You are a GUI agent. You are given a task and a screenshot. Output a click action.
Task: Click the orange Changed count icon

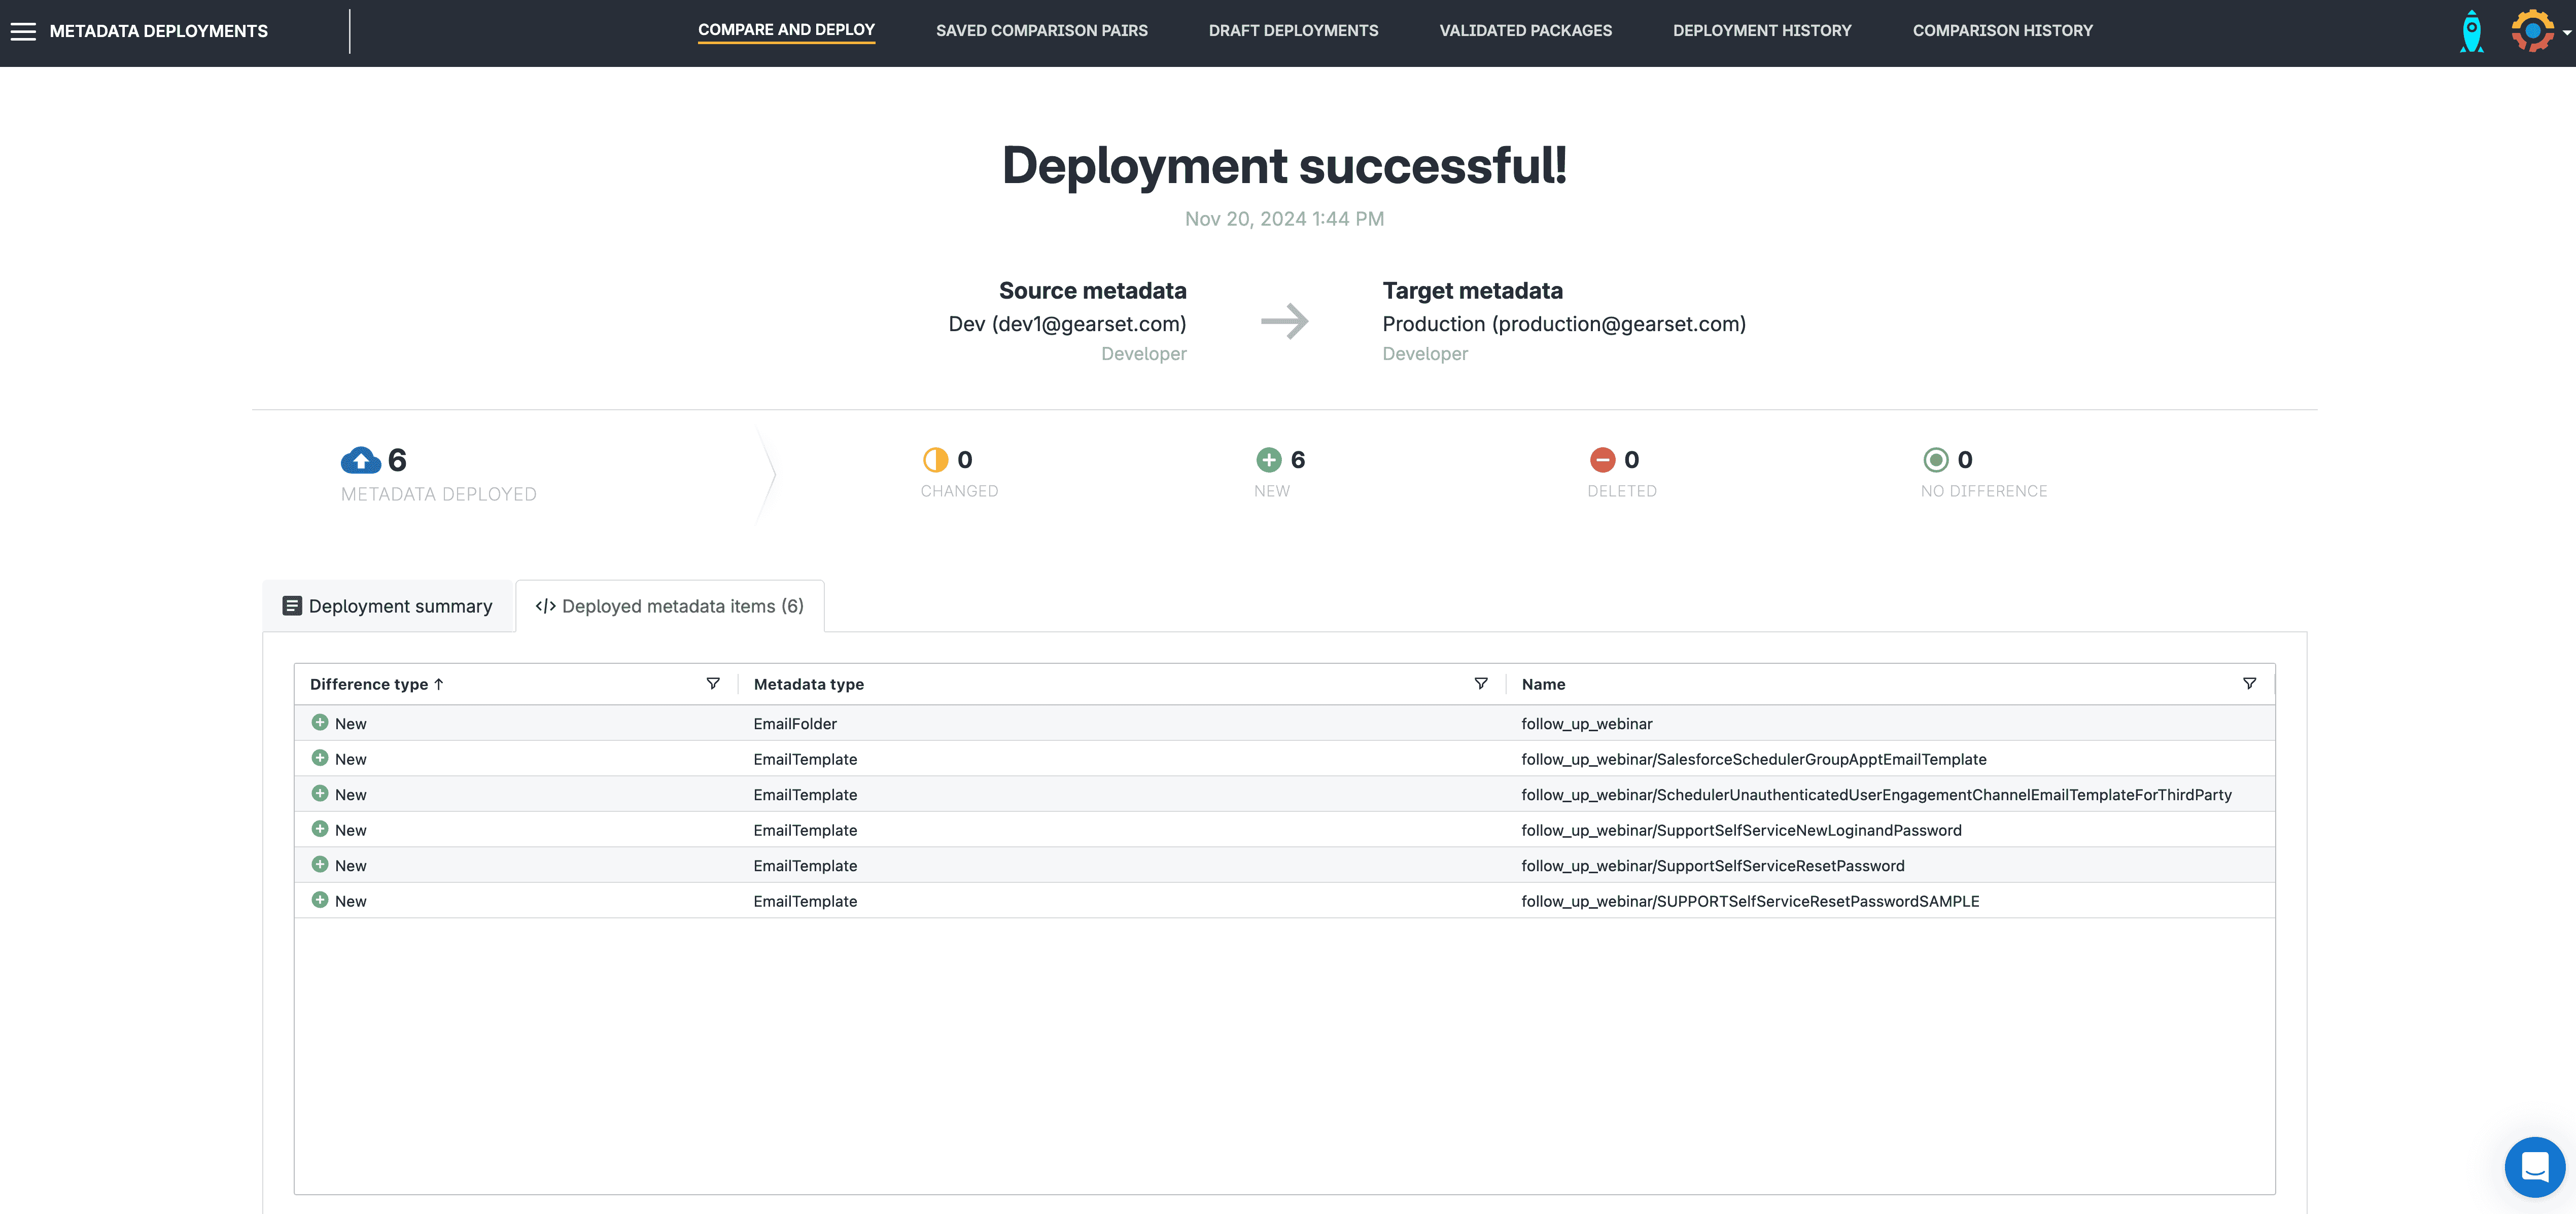(x=935, y=460)
